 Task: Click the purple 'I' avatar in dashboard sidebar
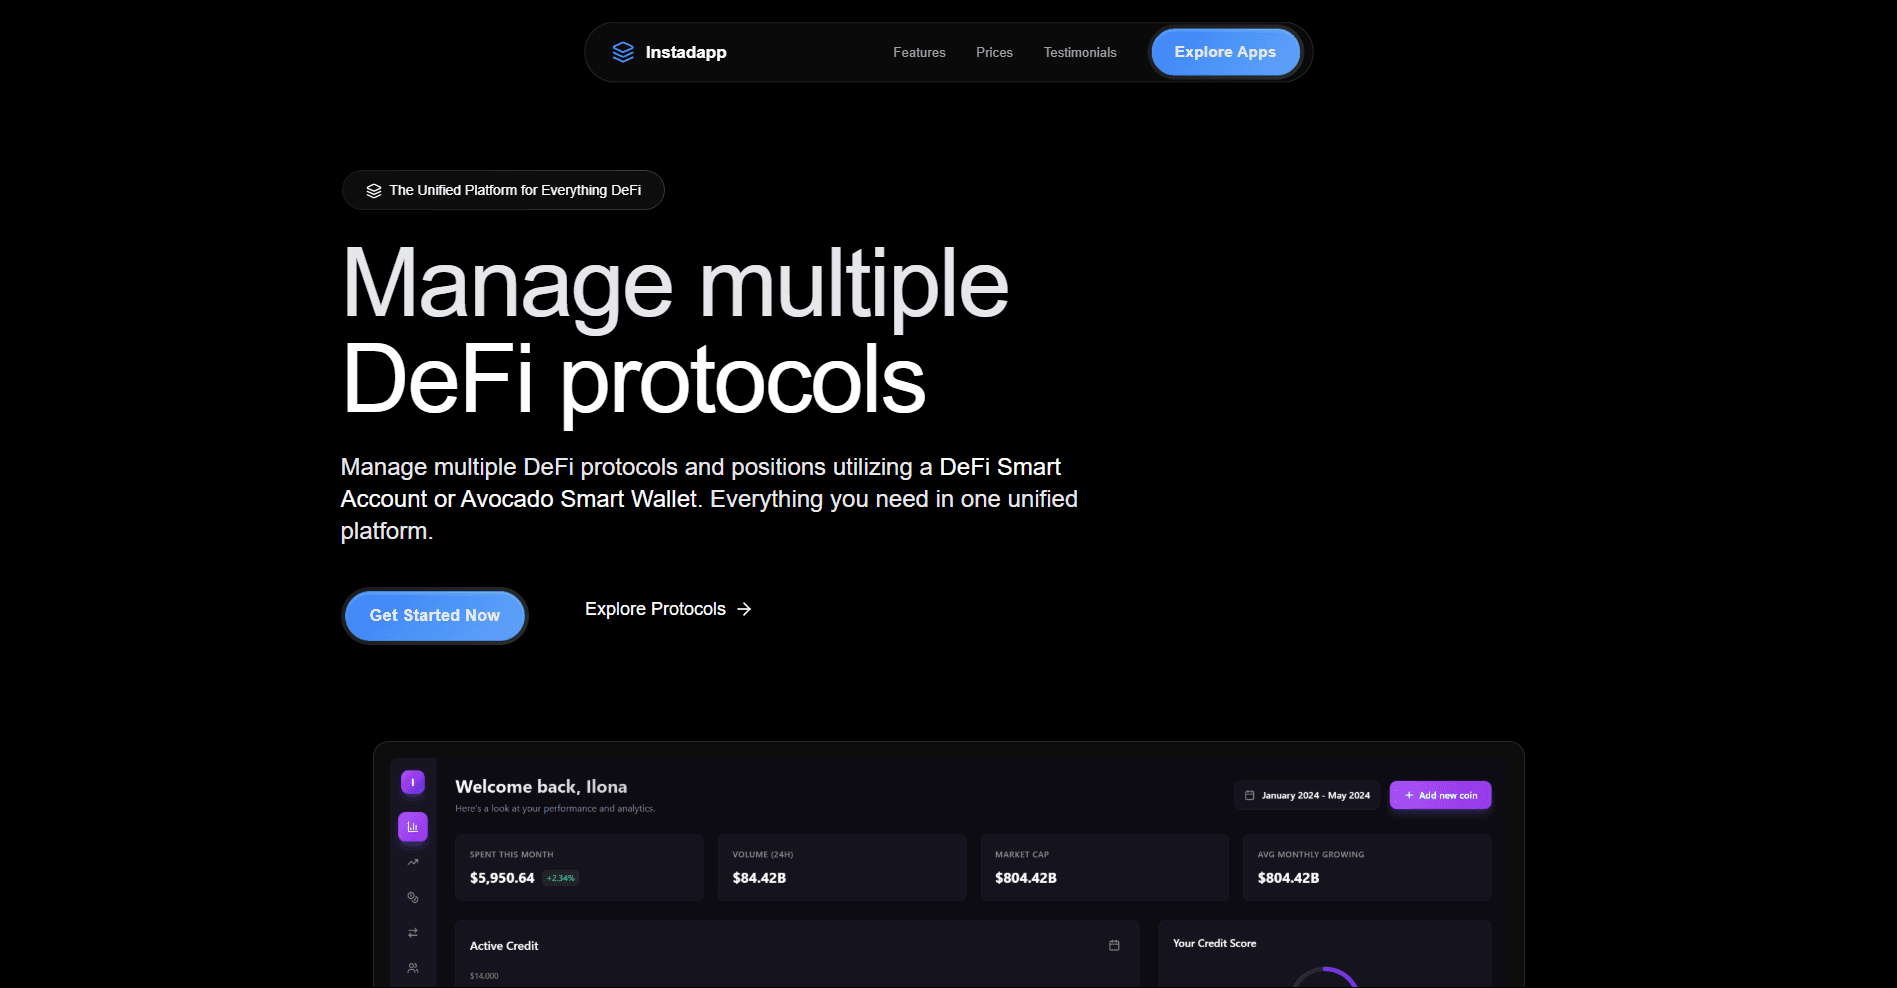(x=413, y=782)
